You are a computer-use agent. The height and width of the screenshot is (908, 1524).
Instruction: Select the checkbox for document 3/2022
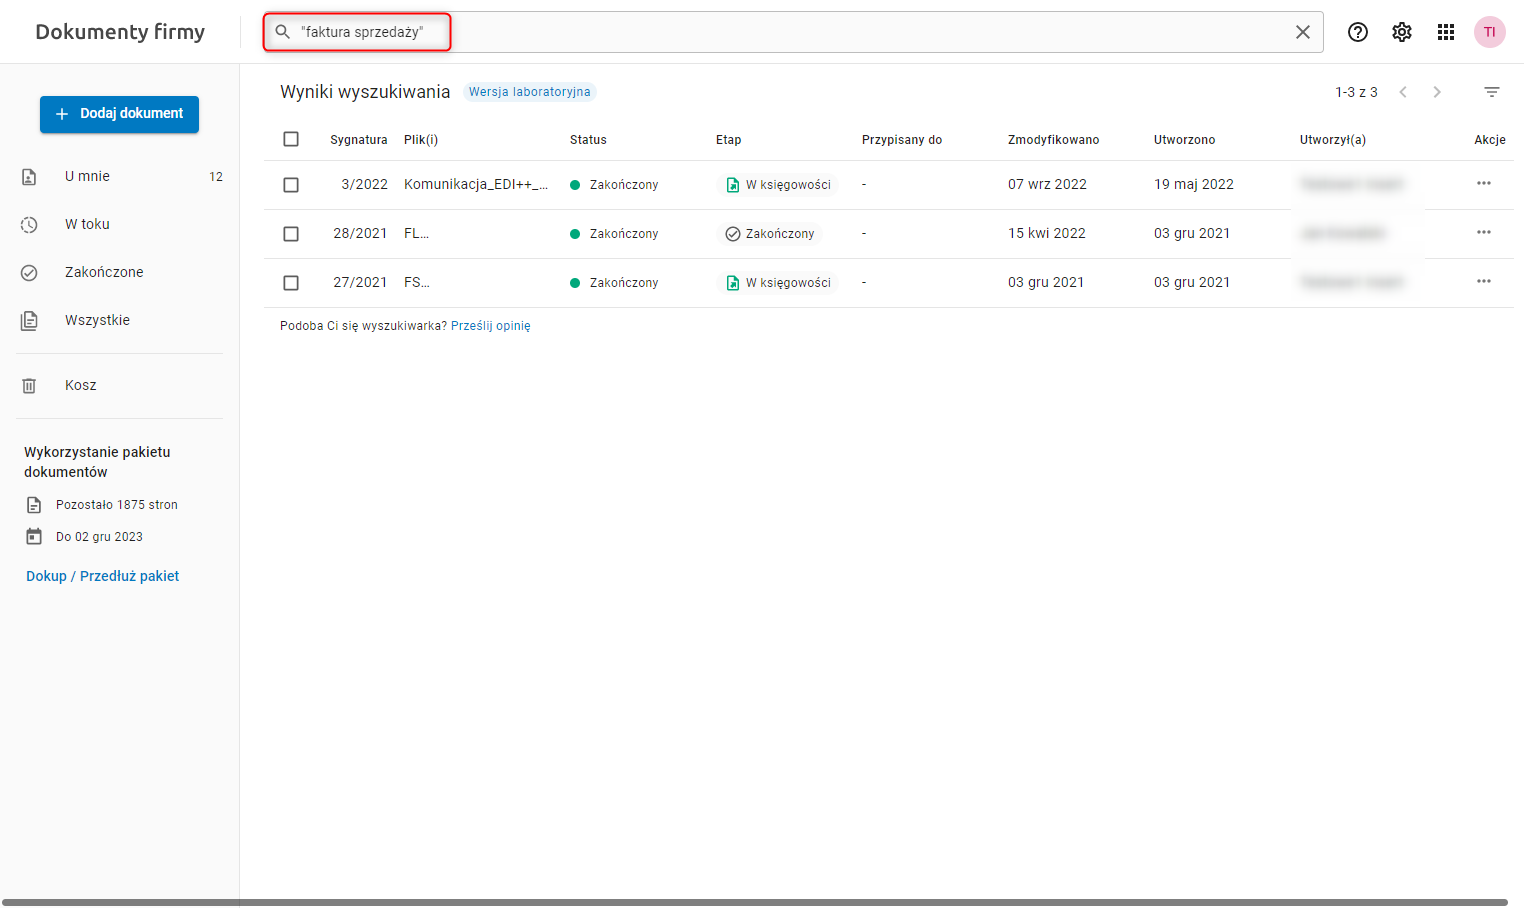291,185
